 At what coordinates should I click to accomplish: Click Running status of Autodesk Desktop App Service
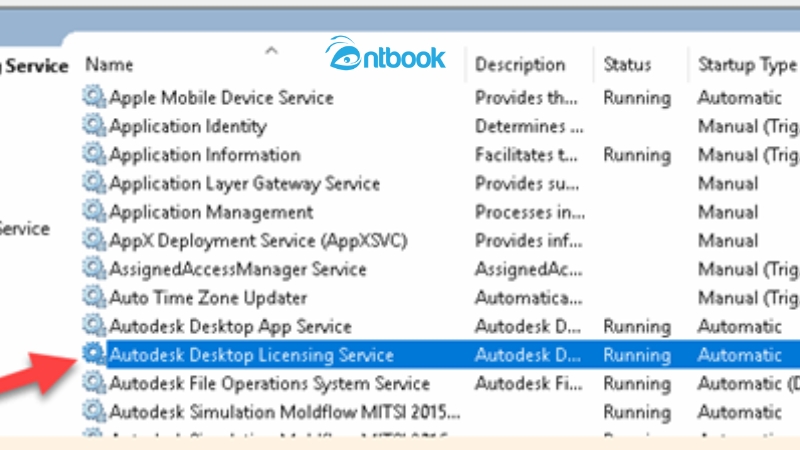coord(637,327)
